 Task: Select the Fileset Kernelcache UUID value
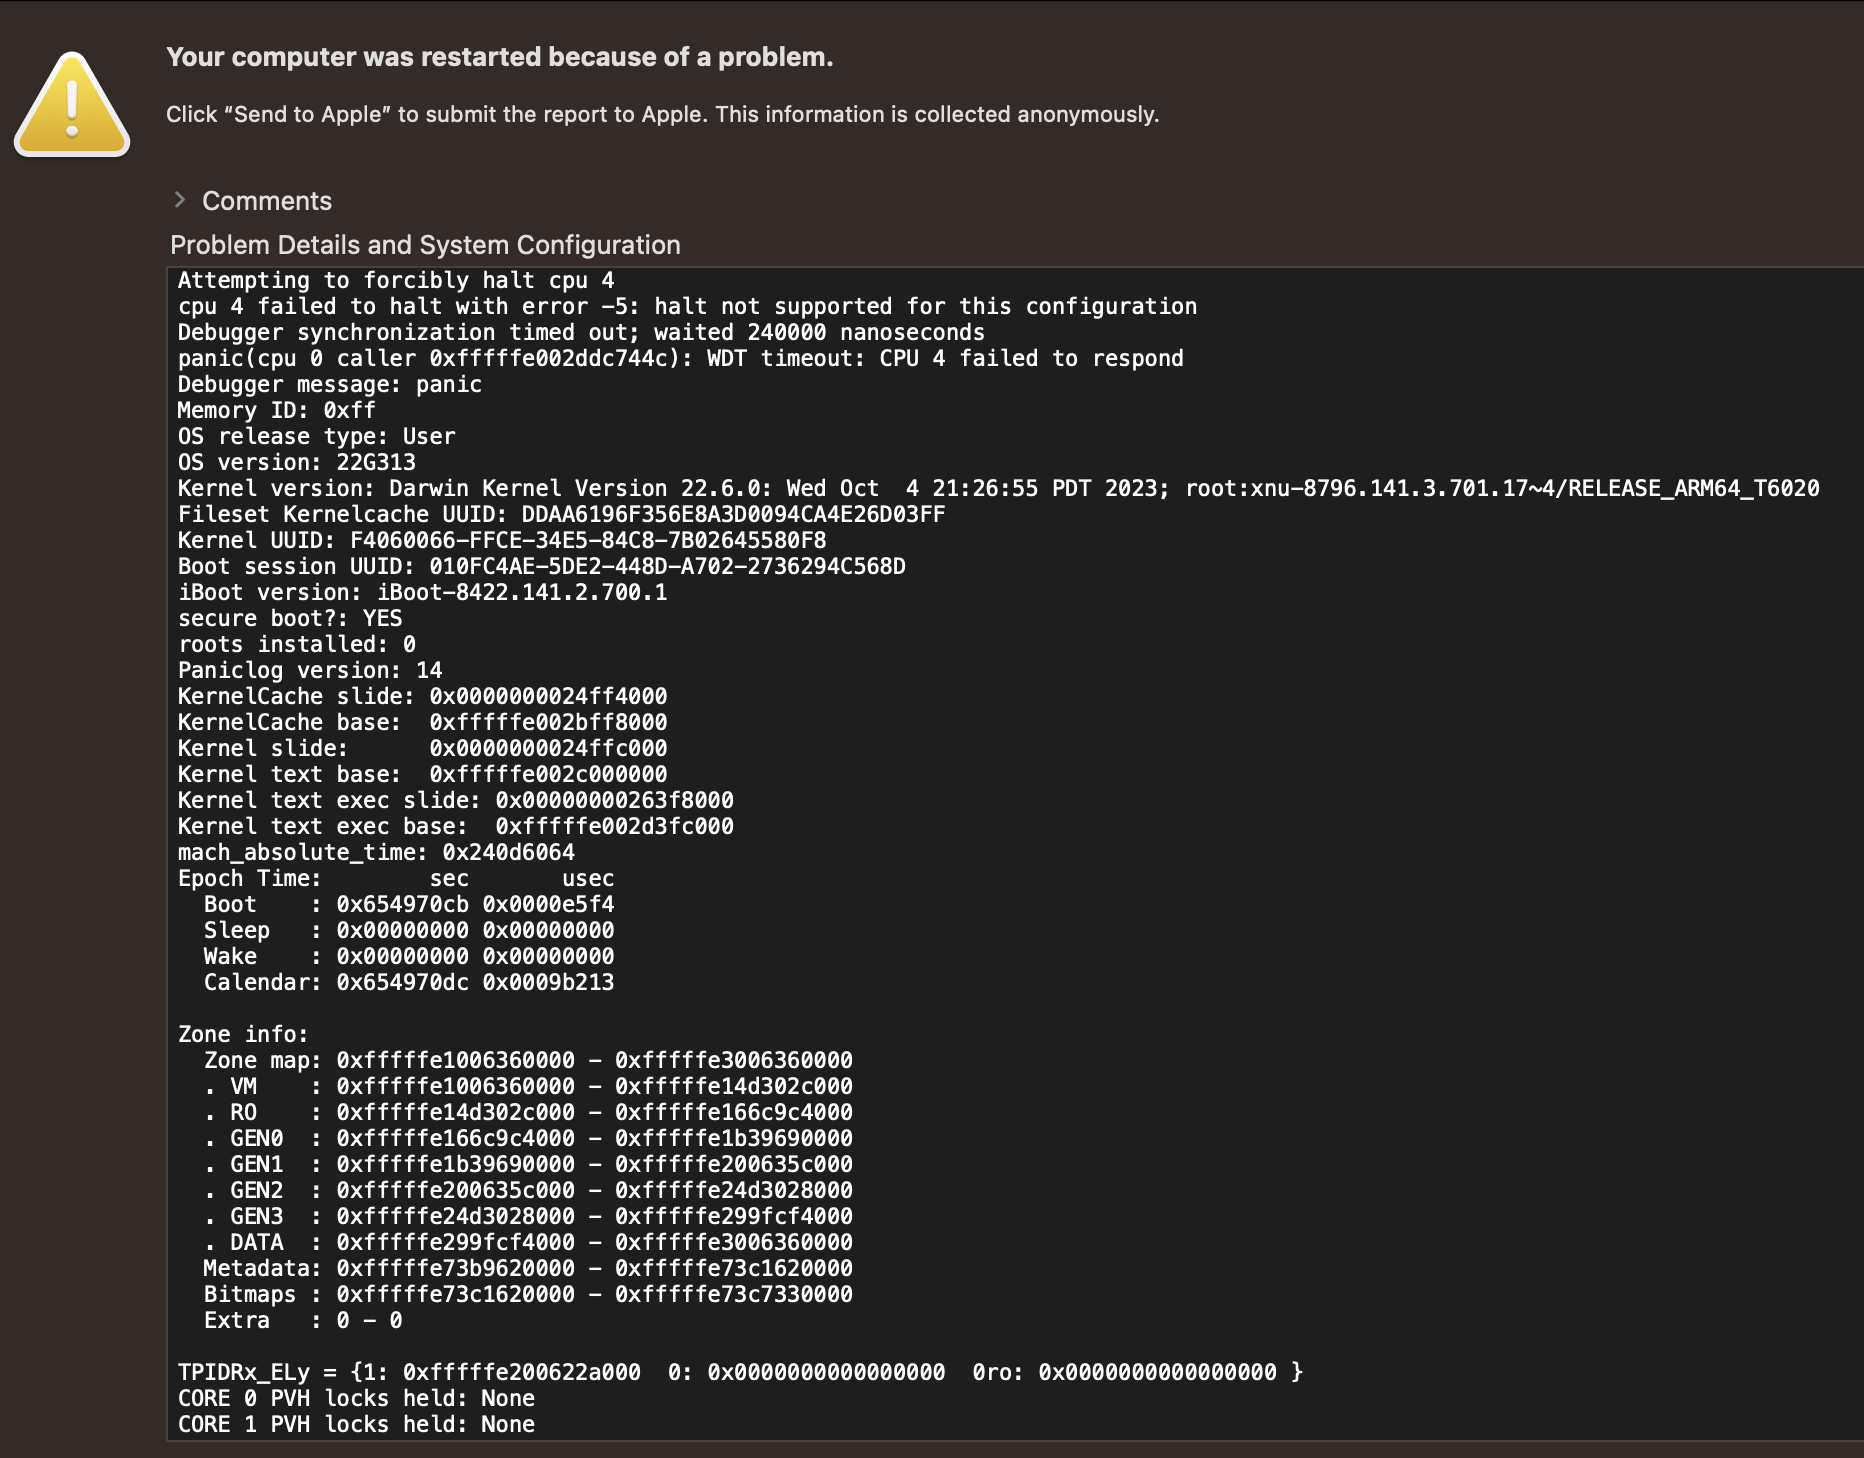(732, 514)
